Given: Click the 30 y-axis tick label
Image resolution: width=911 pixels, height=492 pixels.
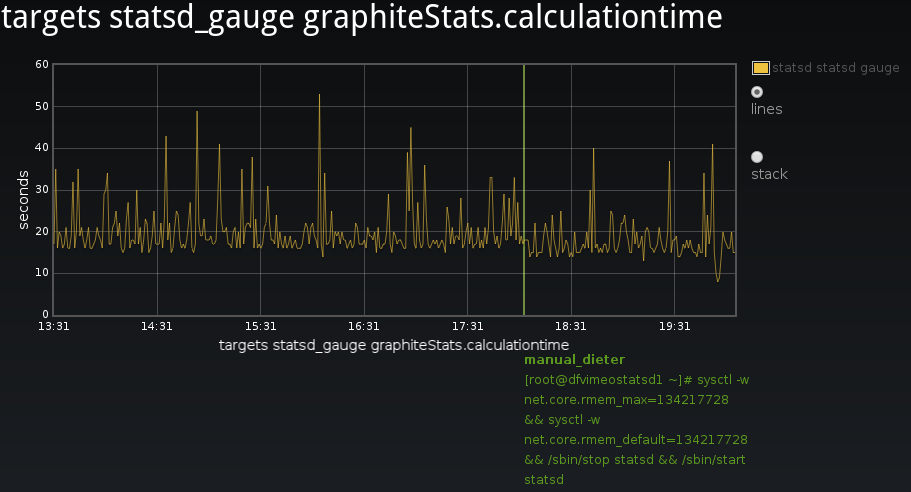Looking at the screenshot, I should 42,189.
